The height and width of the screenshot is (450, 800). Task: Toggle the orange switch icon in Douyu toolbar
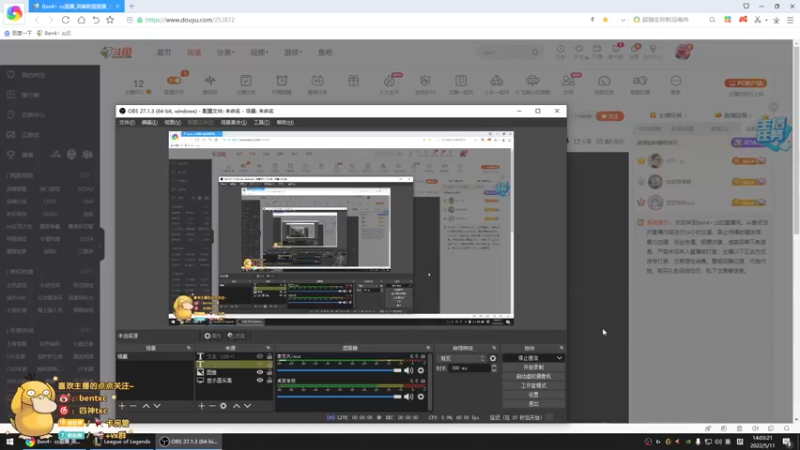(174, 80)
